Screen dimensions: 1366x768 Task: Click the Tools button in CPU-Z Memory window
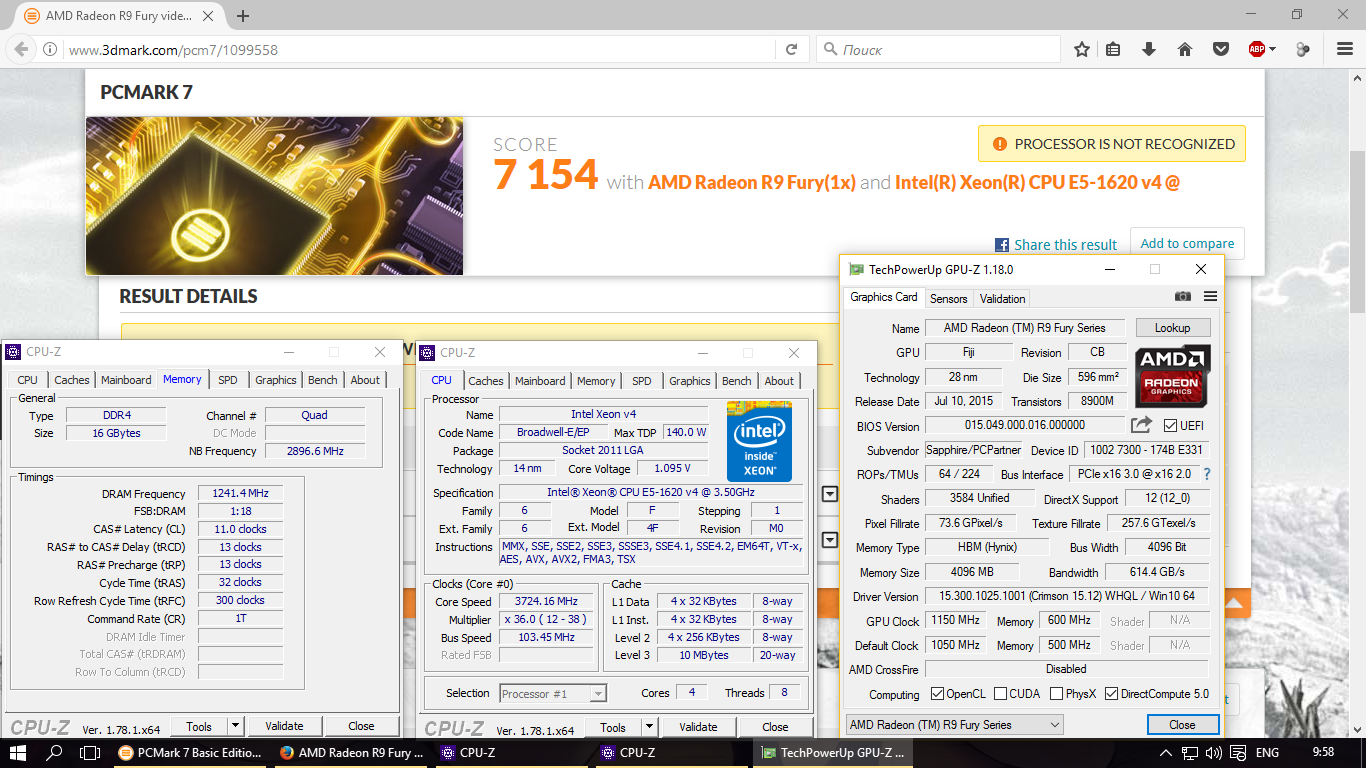pyautogui.click(x=199, y=726)
